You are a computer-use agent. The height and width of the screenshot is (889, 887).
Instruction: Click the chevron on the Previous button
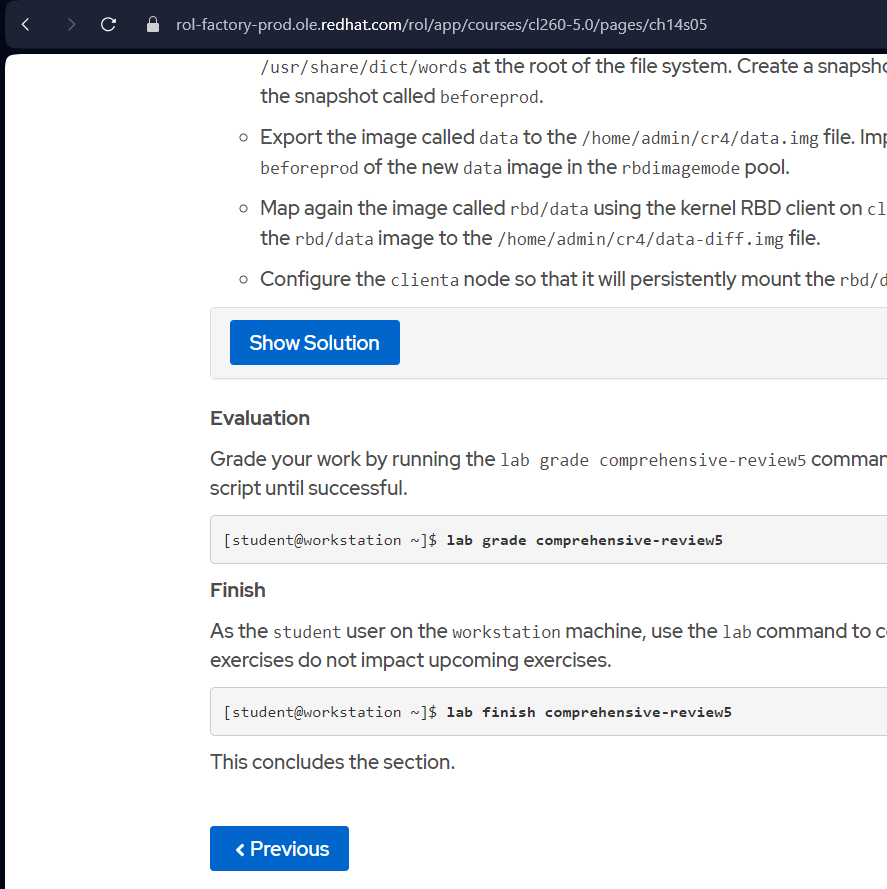pyautogui.click(x=240, y=849)
